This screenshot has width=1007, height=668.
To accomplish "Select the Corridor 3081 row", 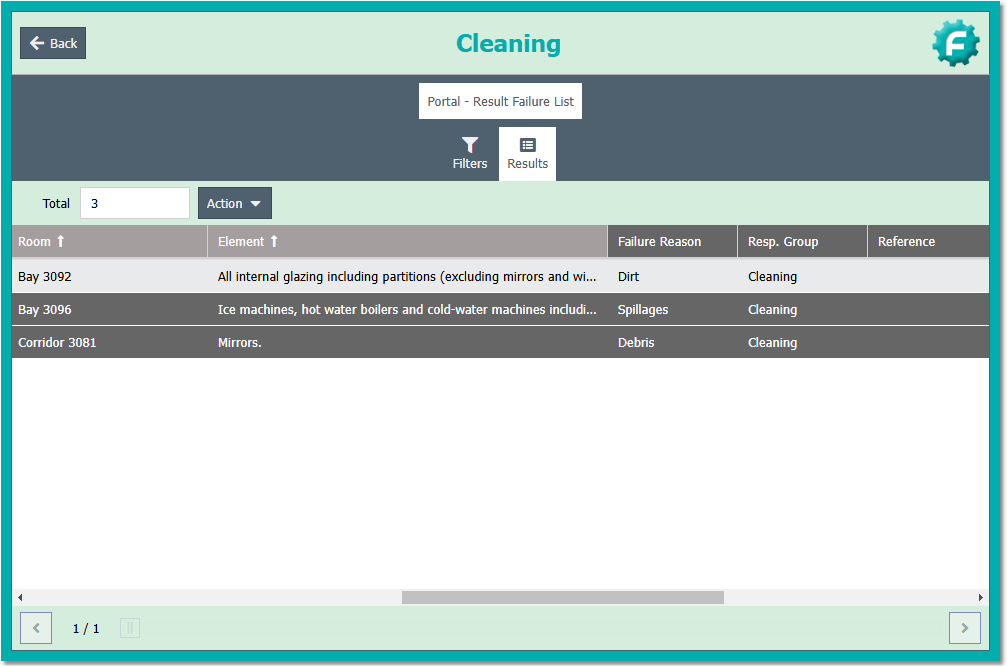I will (500, 342).
